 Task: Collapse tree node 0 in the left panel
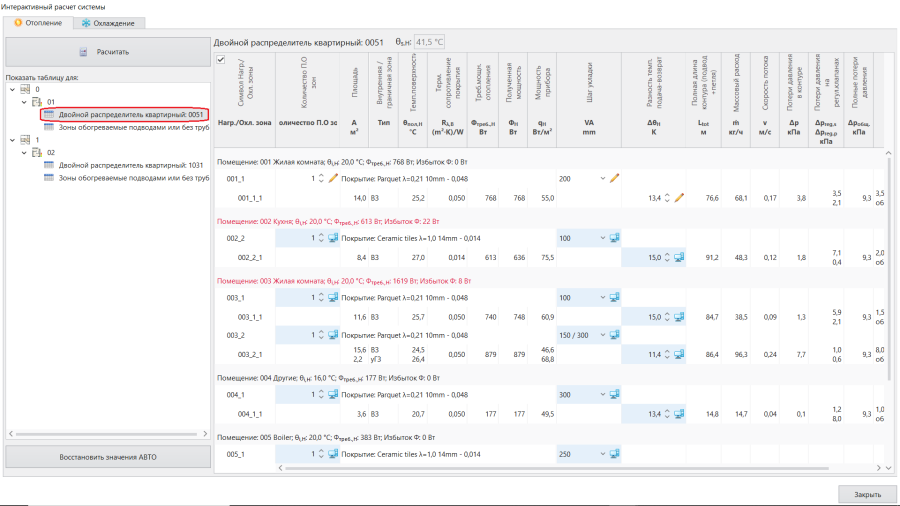click(x=13, y=89)
